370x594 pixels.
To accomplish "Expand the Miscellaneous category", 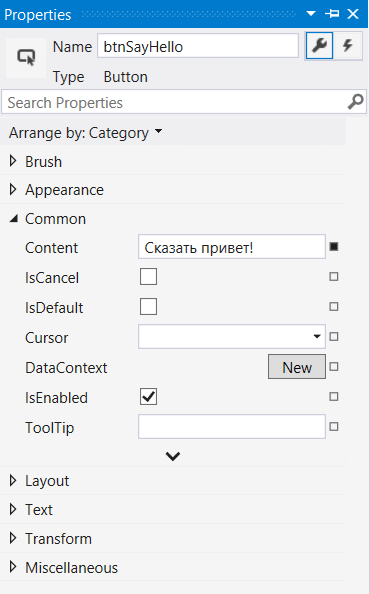I will click(13, 567).
